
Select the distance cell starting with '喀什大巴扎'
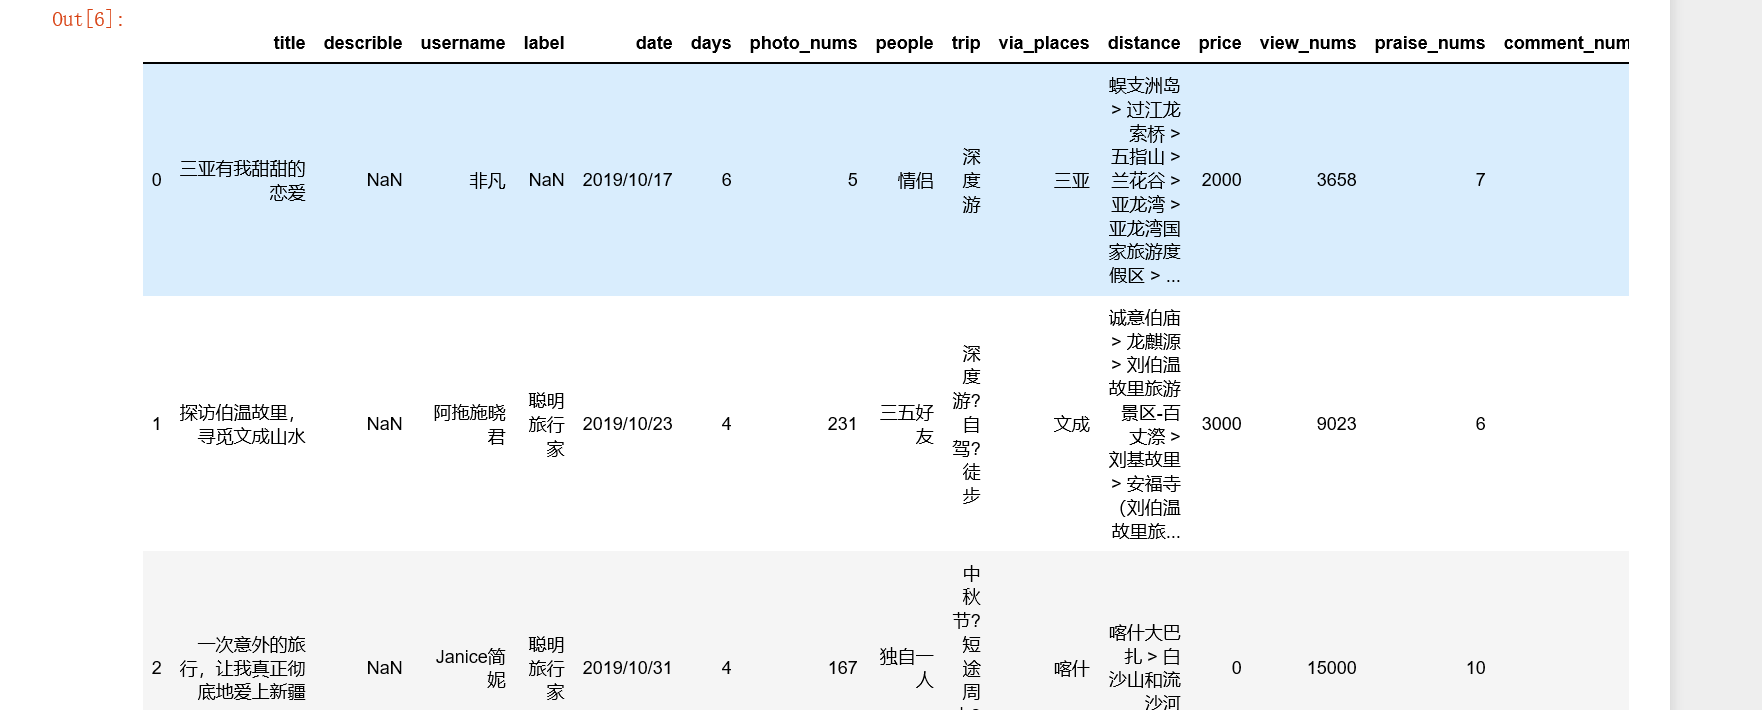tap(1144, 667)
